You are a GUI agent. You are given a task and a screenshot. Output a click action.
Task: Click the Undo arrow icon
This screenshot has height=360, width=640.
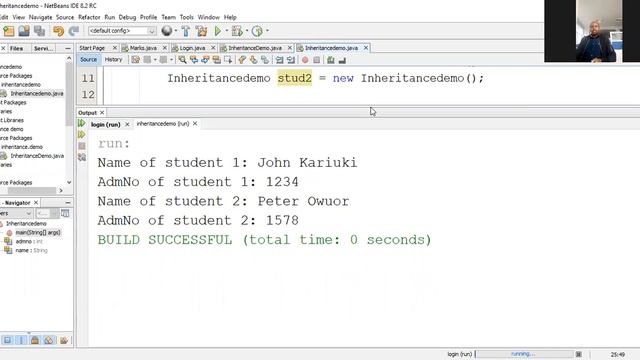click(x=58, y=31)
